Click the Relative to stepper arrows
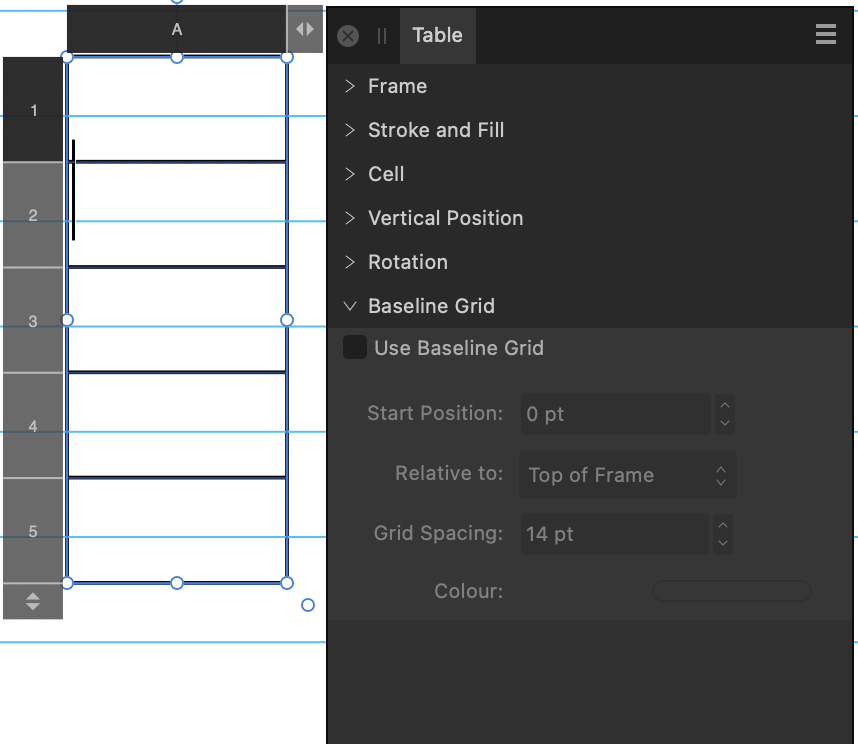The image size is (858, 744). (x=720, y=475)
